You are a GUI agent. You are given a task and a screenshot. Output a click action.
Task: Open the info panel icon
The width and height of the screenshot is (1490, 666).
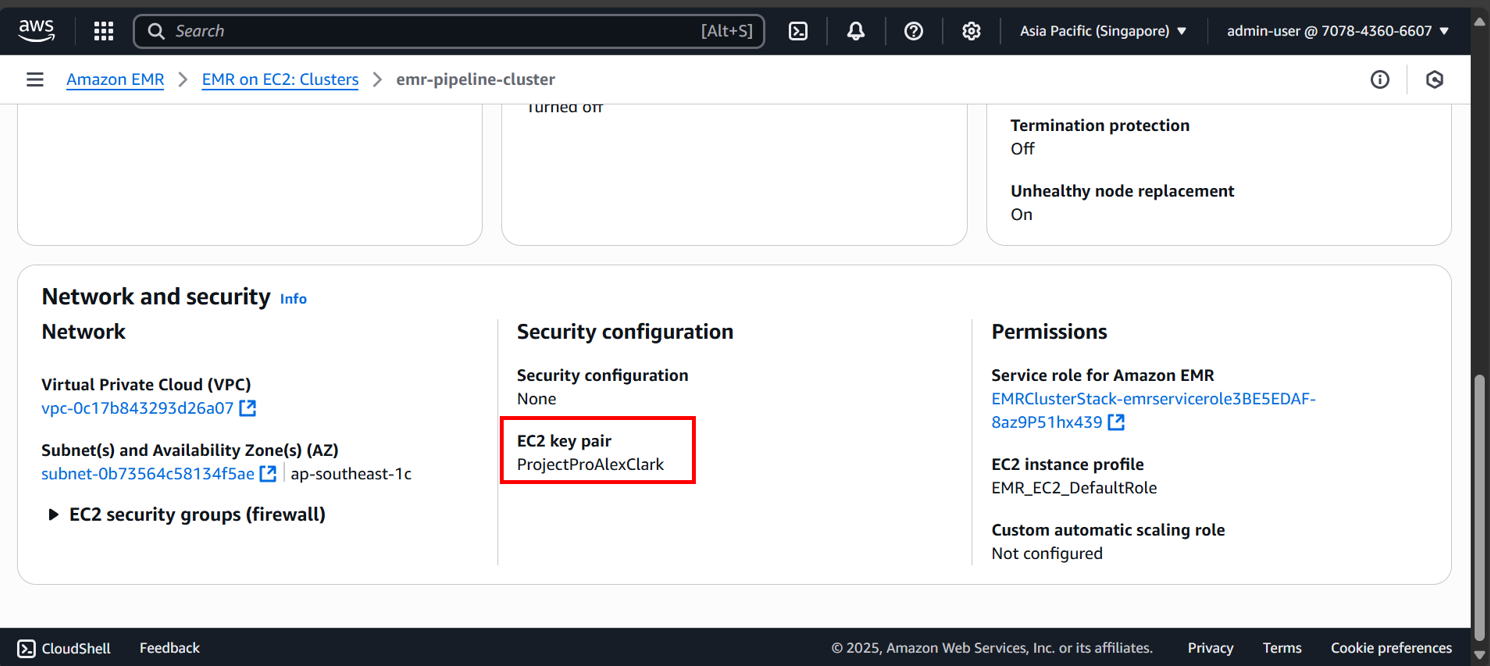click(x=1380, y=80)
